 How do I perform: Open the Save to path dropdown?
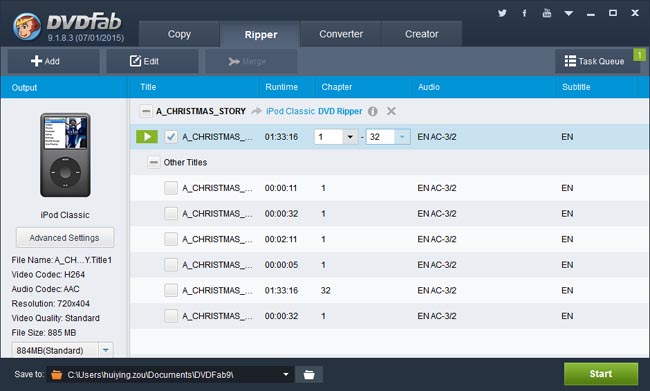point(286,374)
